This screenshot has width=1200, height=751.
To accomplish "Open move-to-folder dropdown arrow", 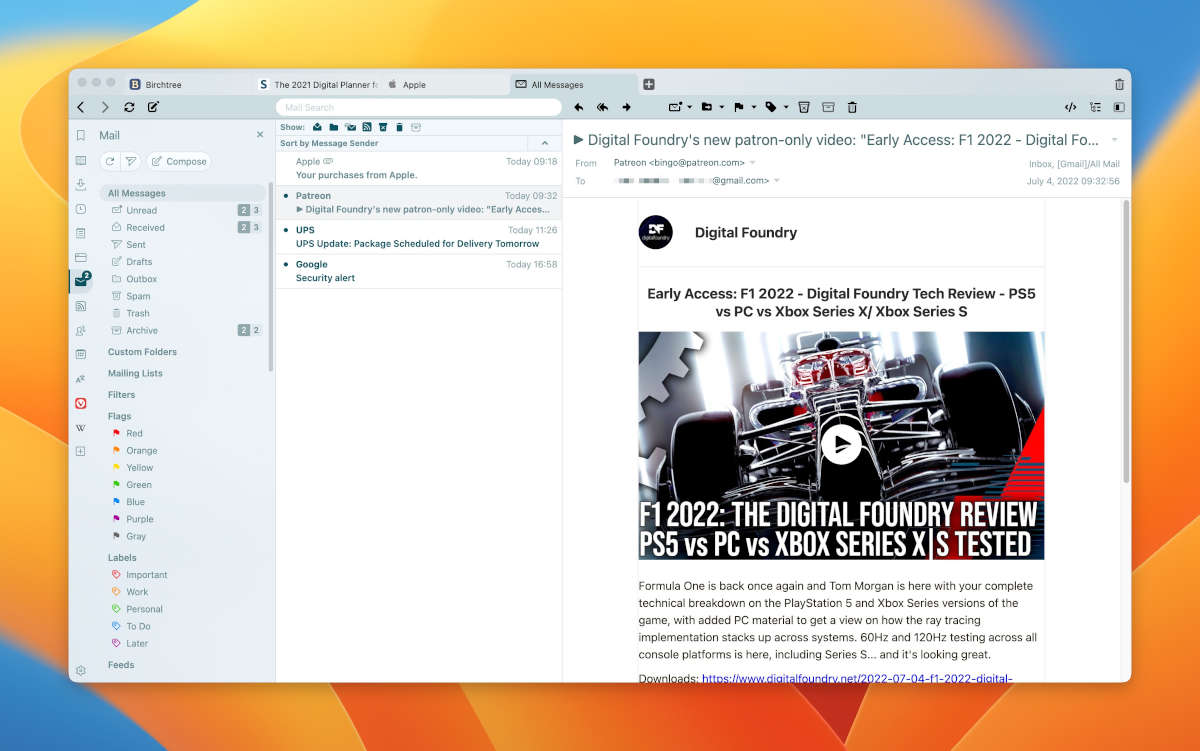I will click(722, 107).
